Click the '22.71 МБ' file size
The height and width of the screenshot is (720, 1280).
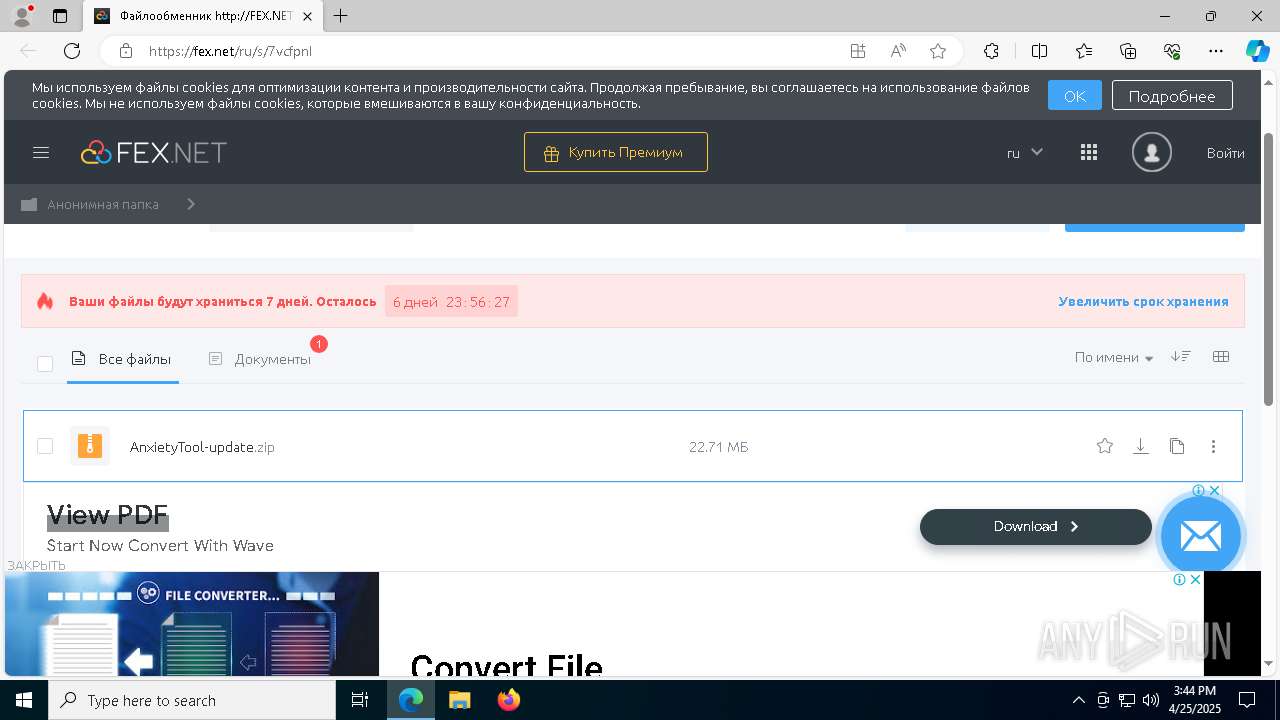[x=719, y=447]
